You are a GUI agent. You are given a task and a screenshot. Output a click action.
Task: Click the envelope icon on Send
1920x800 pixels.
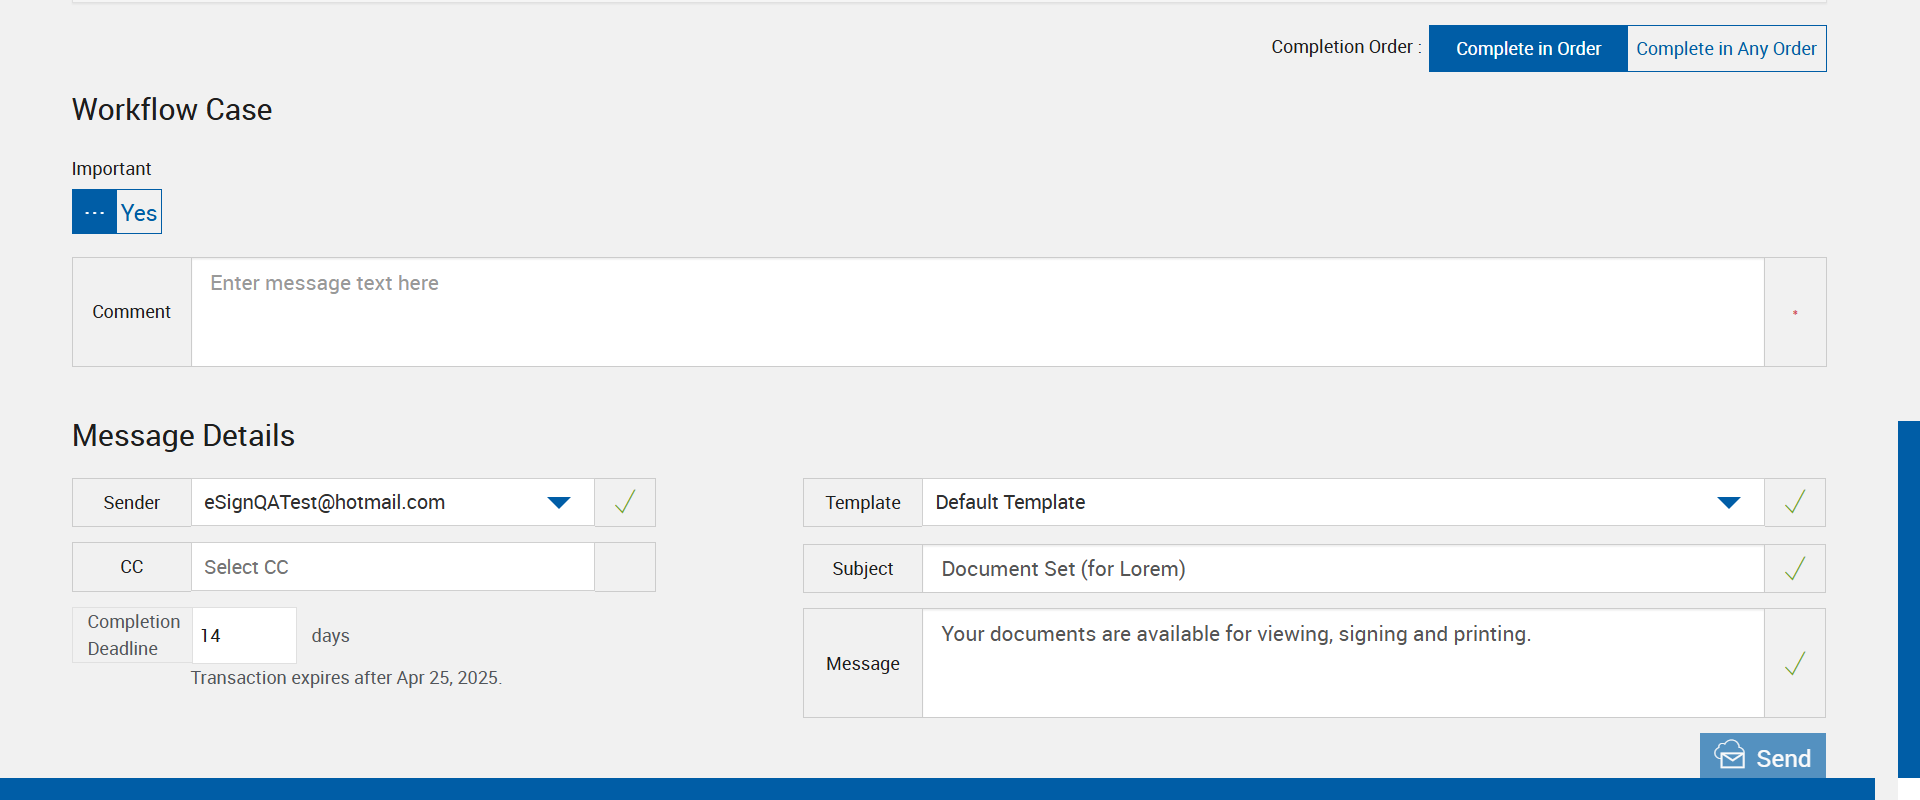click(x=1730, y=755)
